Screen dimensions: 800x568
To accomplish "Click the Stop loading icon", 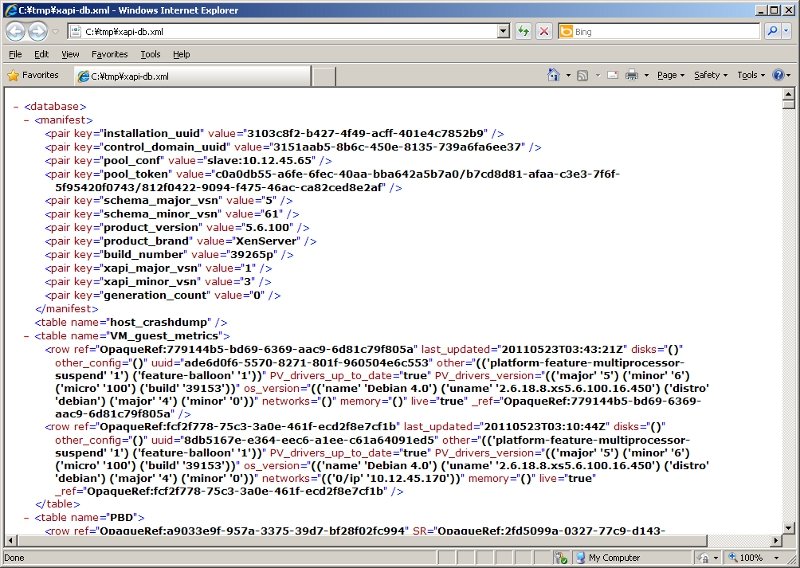I will pyautogui.click(x=544, y=32).
